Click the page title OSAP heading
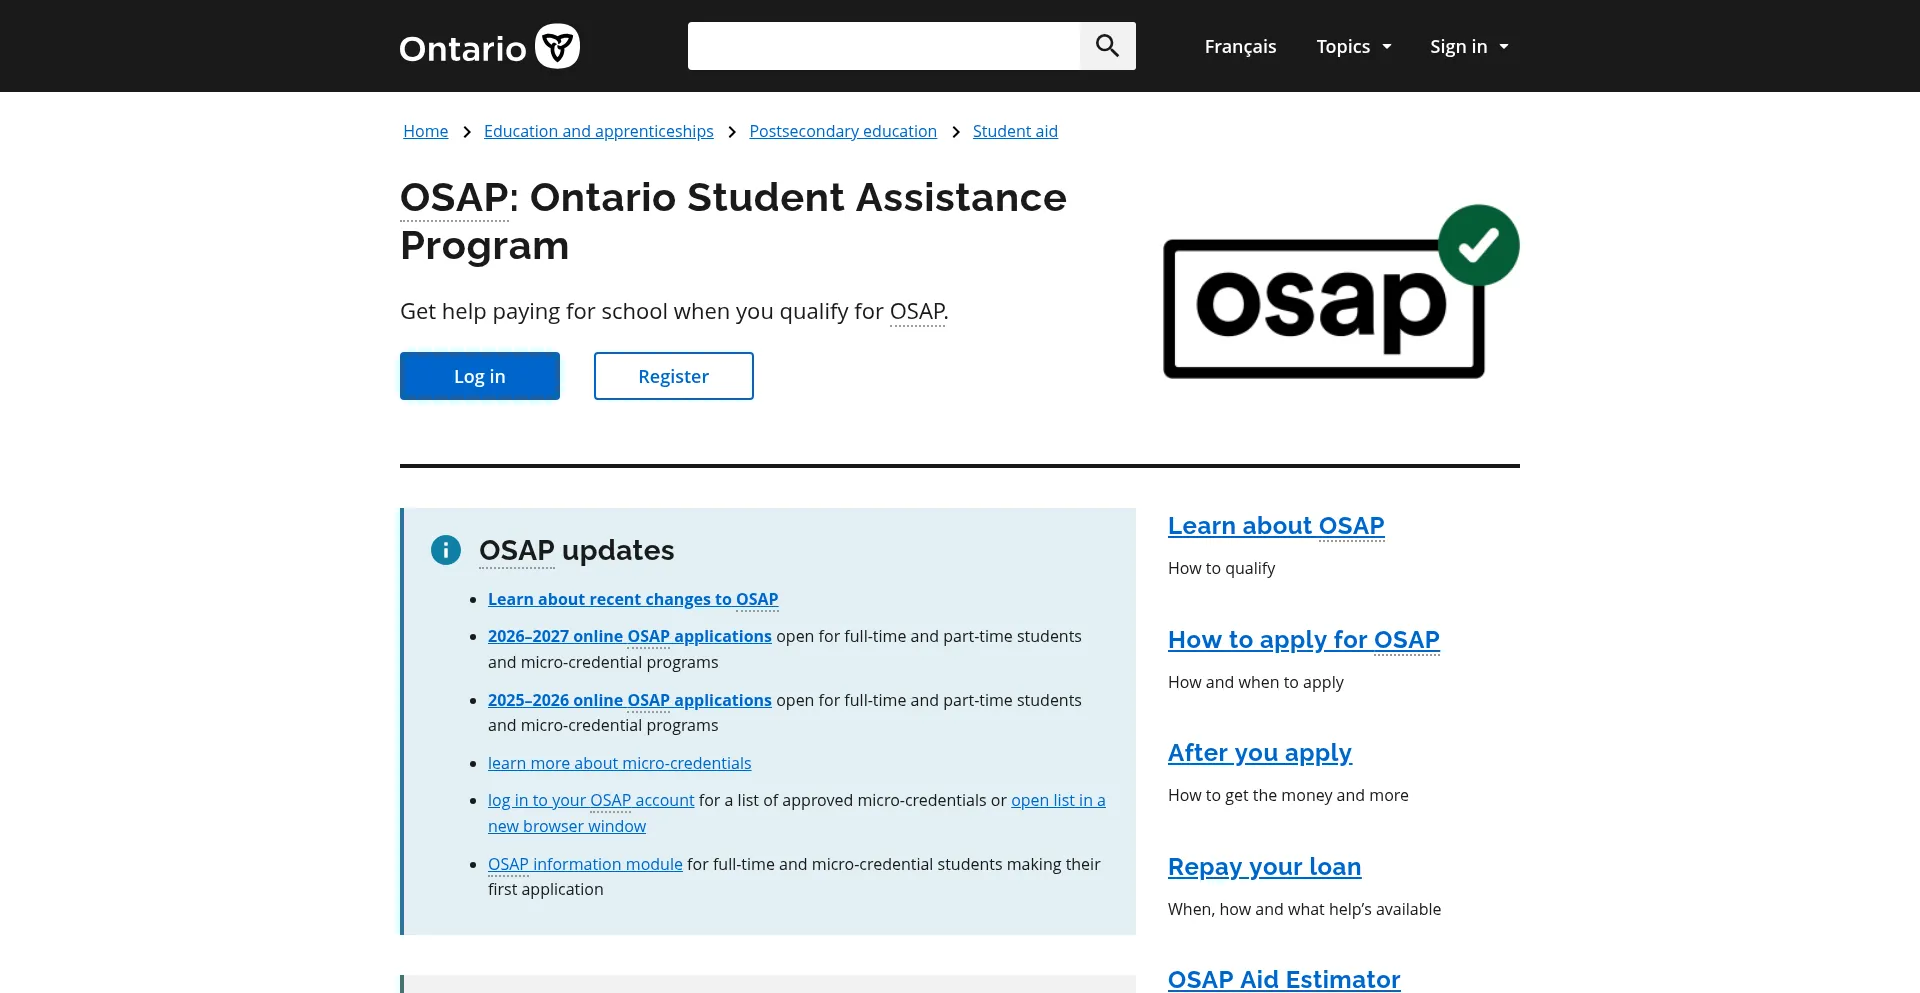1920x993 pixels. [x=733, y=221]
